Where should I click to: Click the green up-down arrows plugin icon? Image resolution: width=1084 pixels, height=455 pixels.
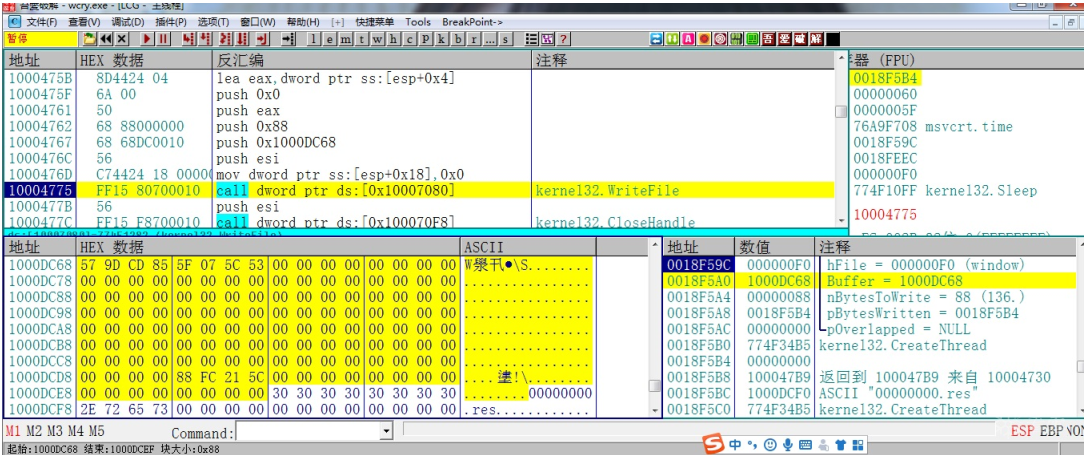tap(672, 39)
